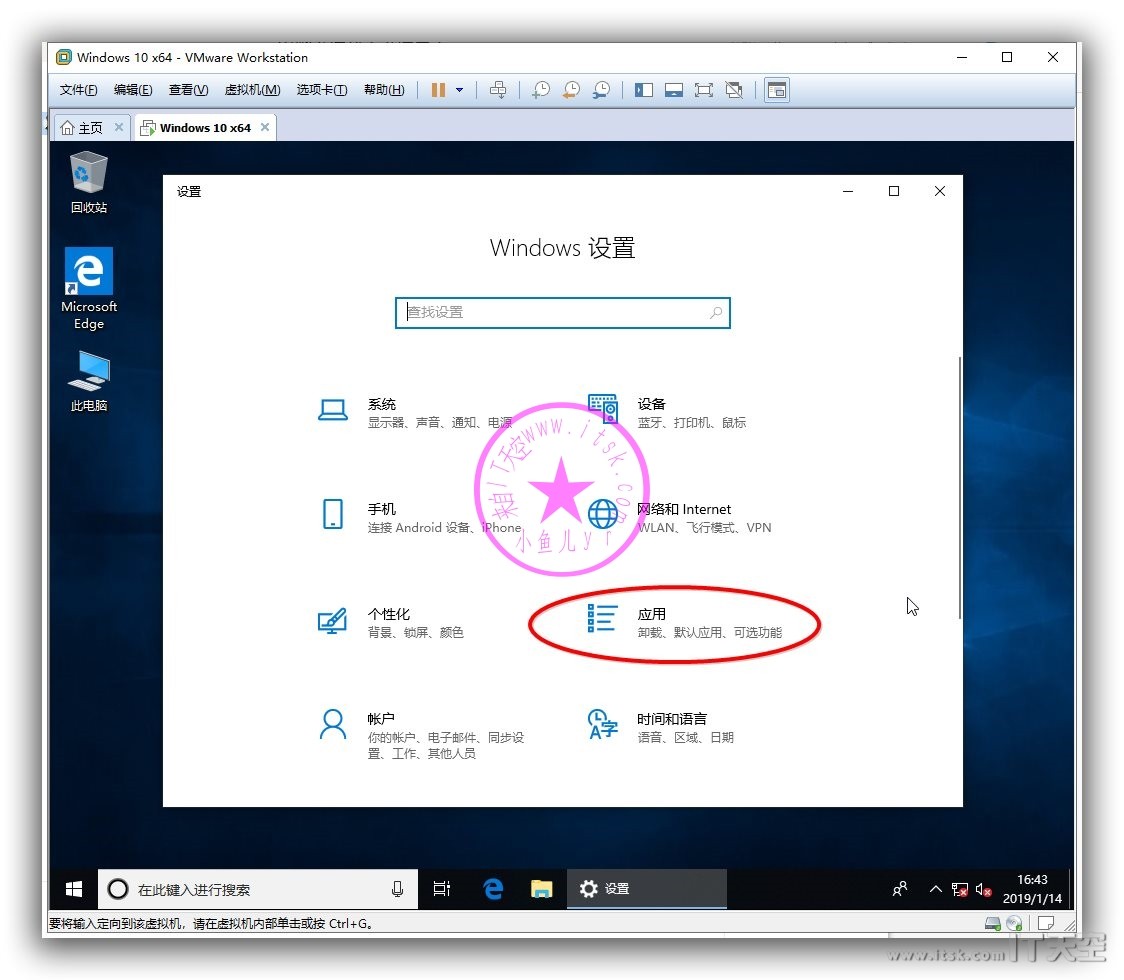The width and height of the screenshot is (1124, 980).
Task: Expand the hidden system tray icons
Action: (935, 889)
